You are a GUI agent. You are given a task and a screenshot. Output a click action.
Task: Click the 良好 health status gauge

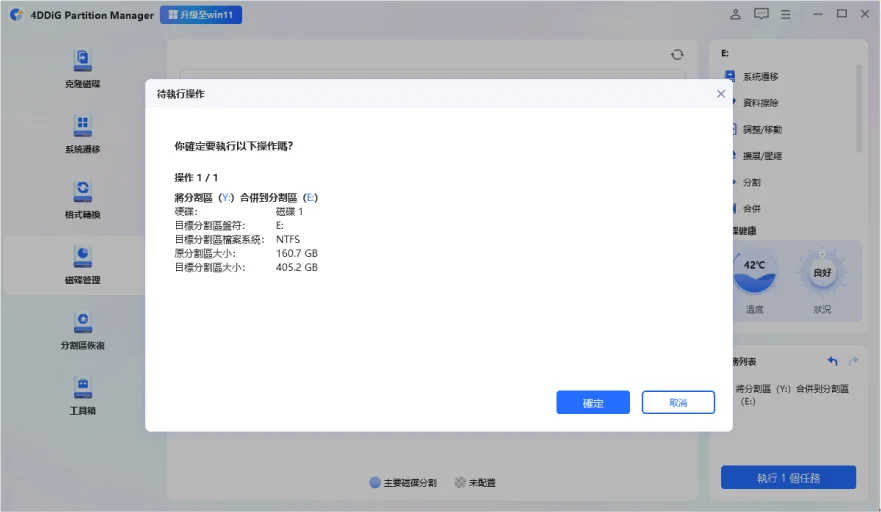(822, 273)
